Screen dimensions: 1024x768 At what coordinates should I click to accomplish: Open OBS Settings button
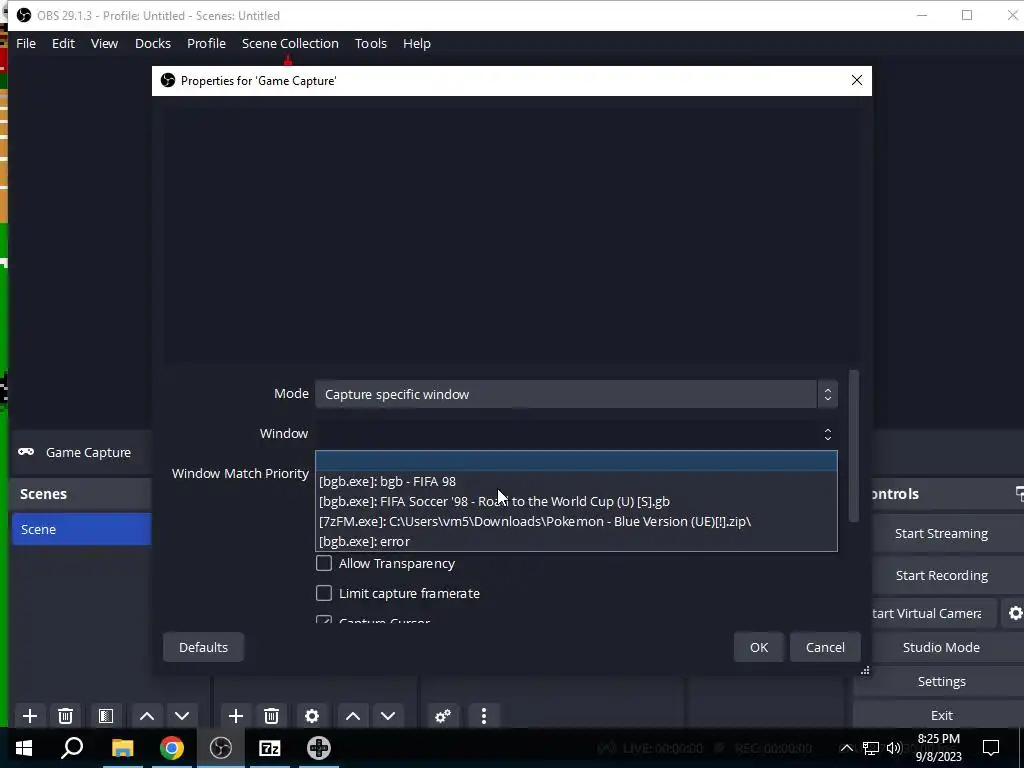click(941, 681)
